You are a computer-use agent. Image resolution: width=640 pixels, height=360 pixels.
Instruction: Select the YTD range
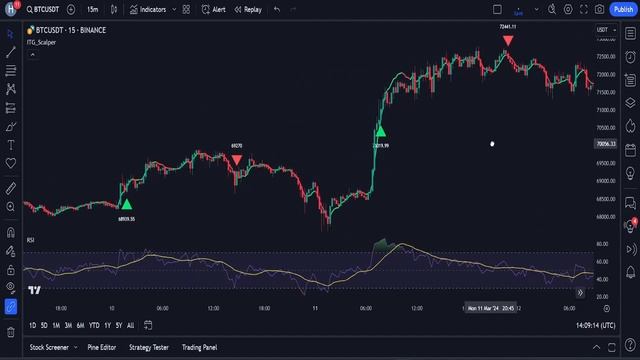tap(94, 325)
